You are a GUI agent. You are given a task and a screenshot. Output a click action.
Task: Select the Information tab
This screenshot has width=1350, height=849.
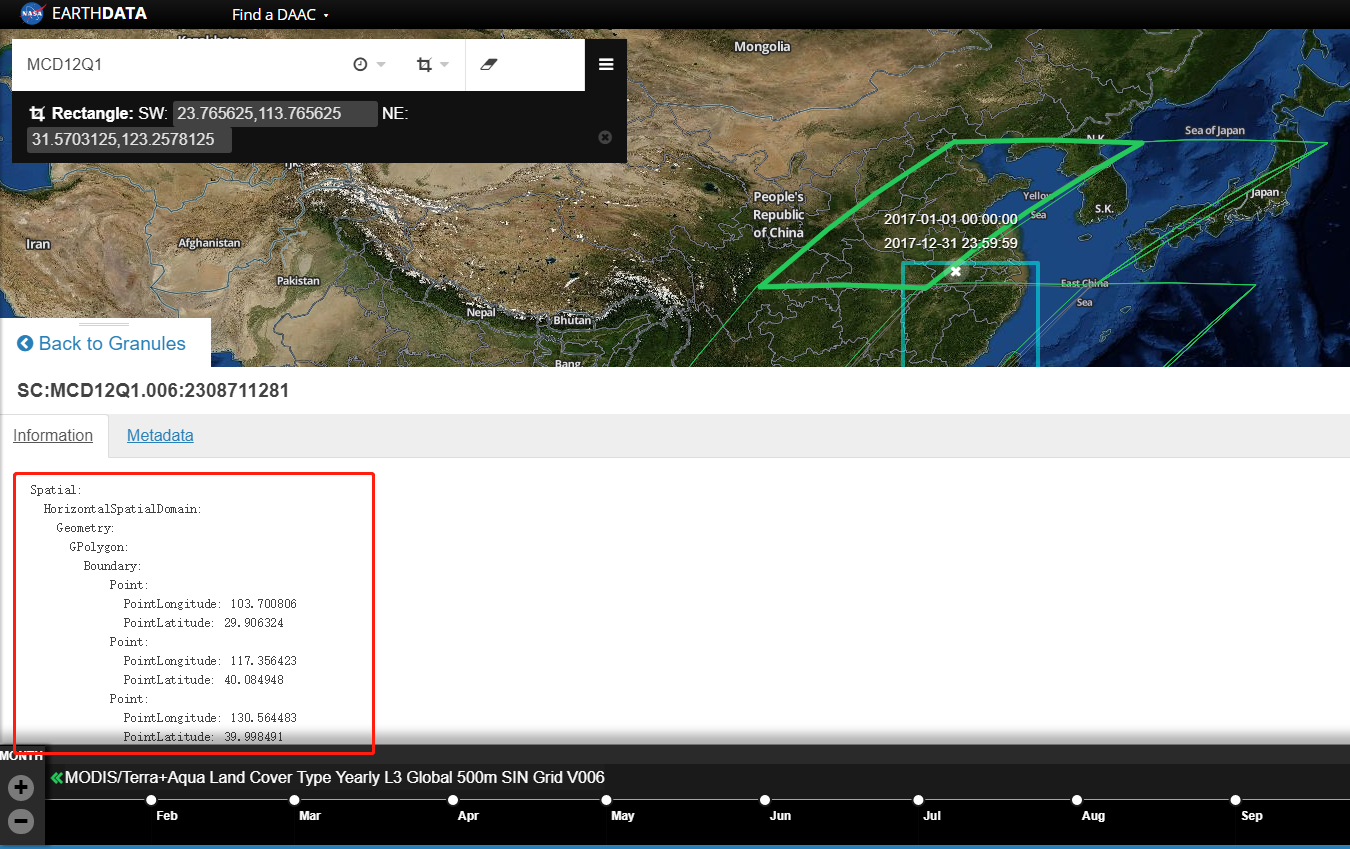coord(53,436)
